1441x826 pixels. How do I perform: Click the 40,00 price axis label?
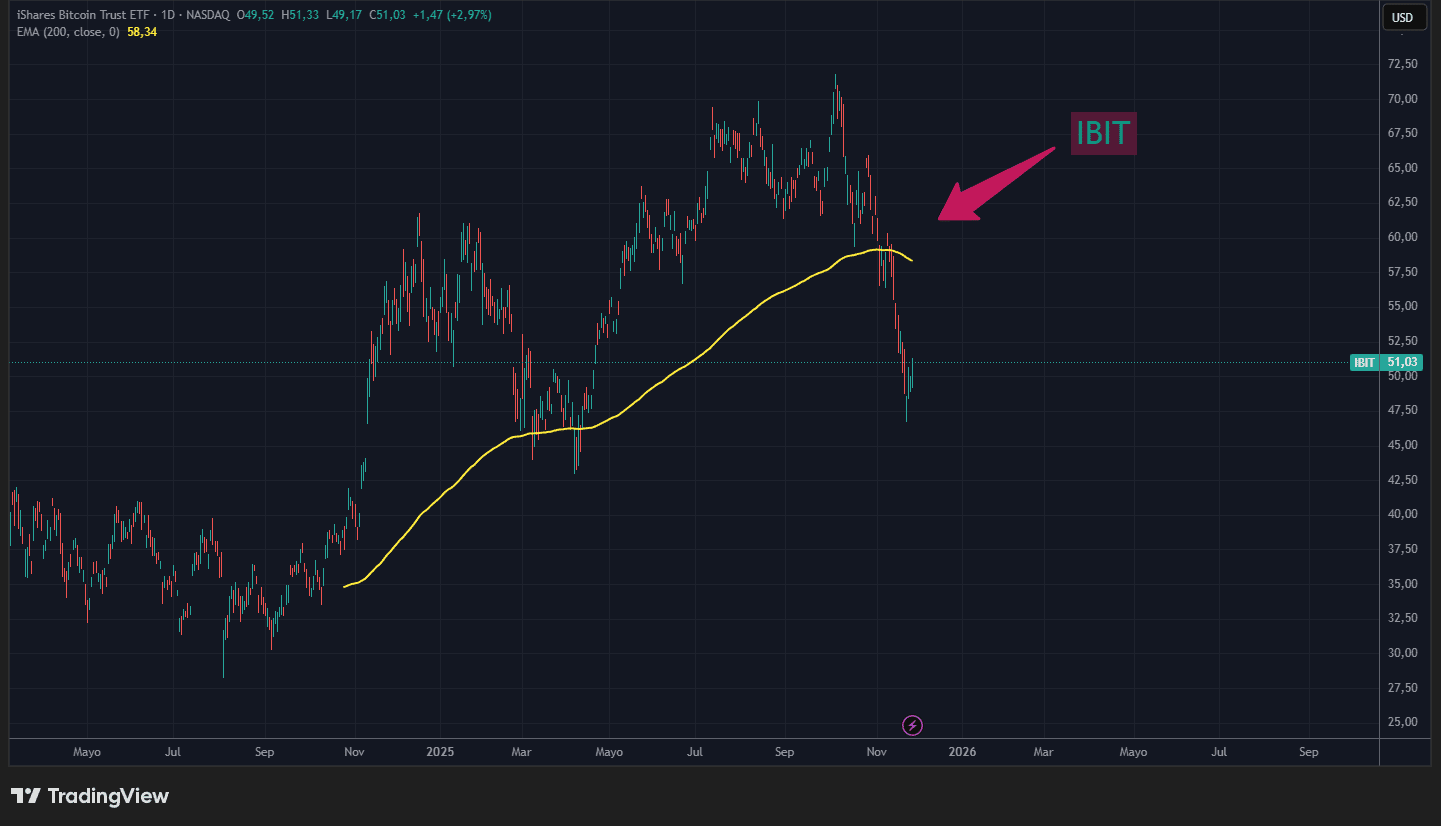(x=1403, y=514)
